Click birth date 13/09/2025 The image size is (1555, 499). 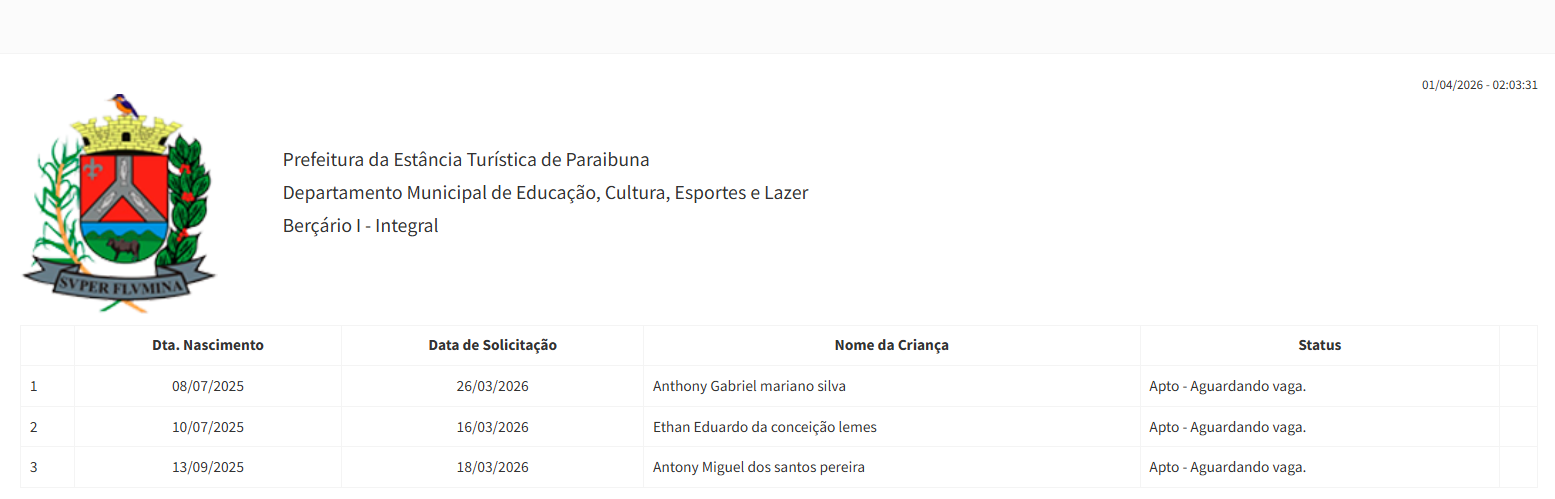pyautogui.click(x=208, y=467)
